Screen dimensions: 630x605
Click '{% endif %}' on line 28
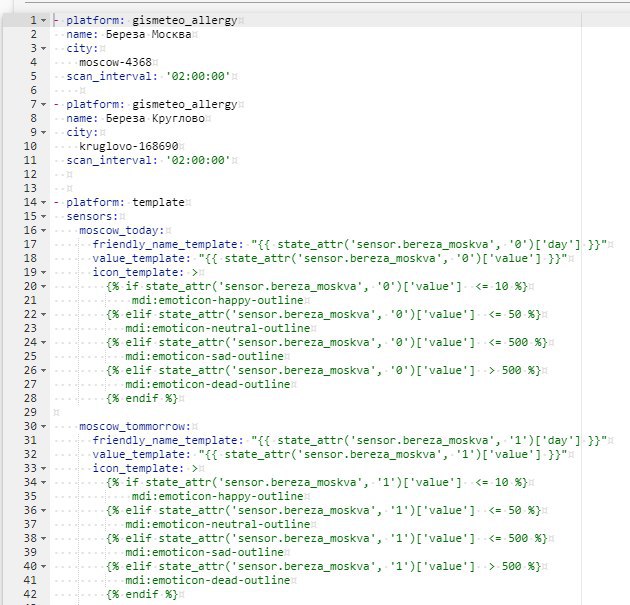pos(142,399)
